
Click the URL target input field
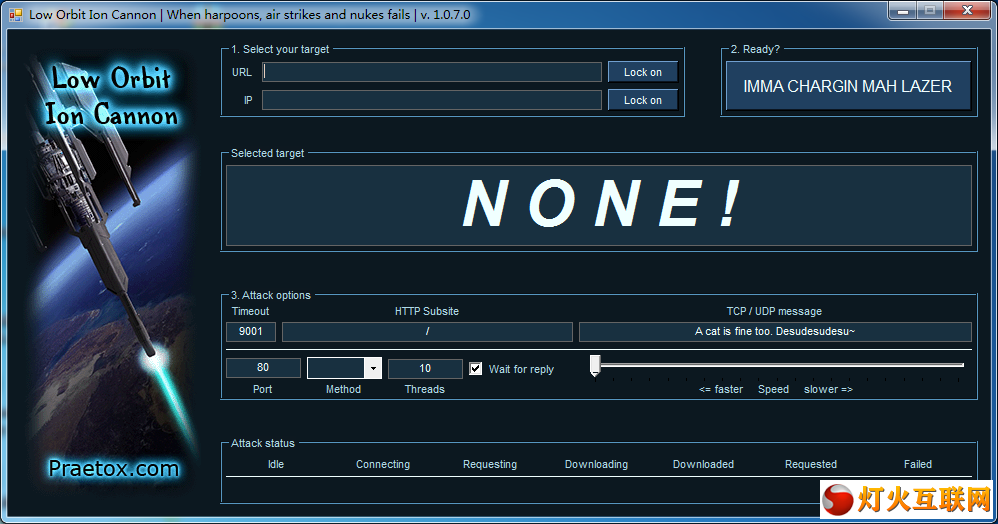click(432, 72)
